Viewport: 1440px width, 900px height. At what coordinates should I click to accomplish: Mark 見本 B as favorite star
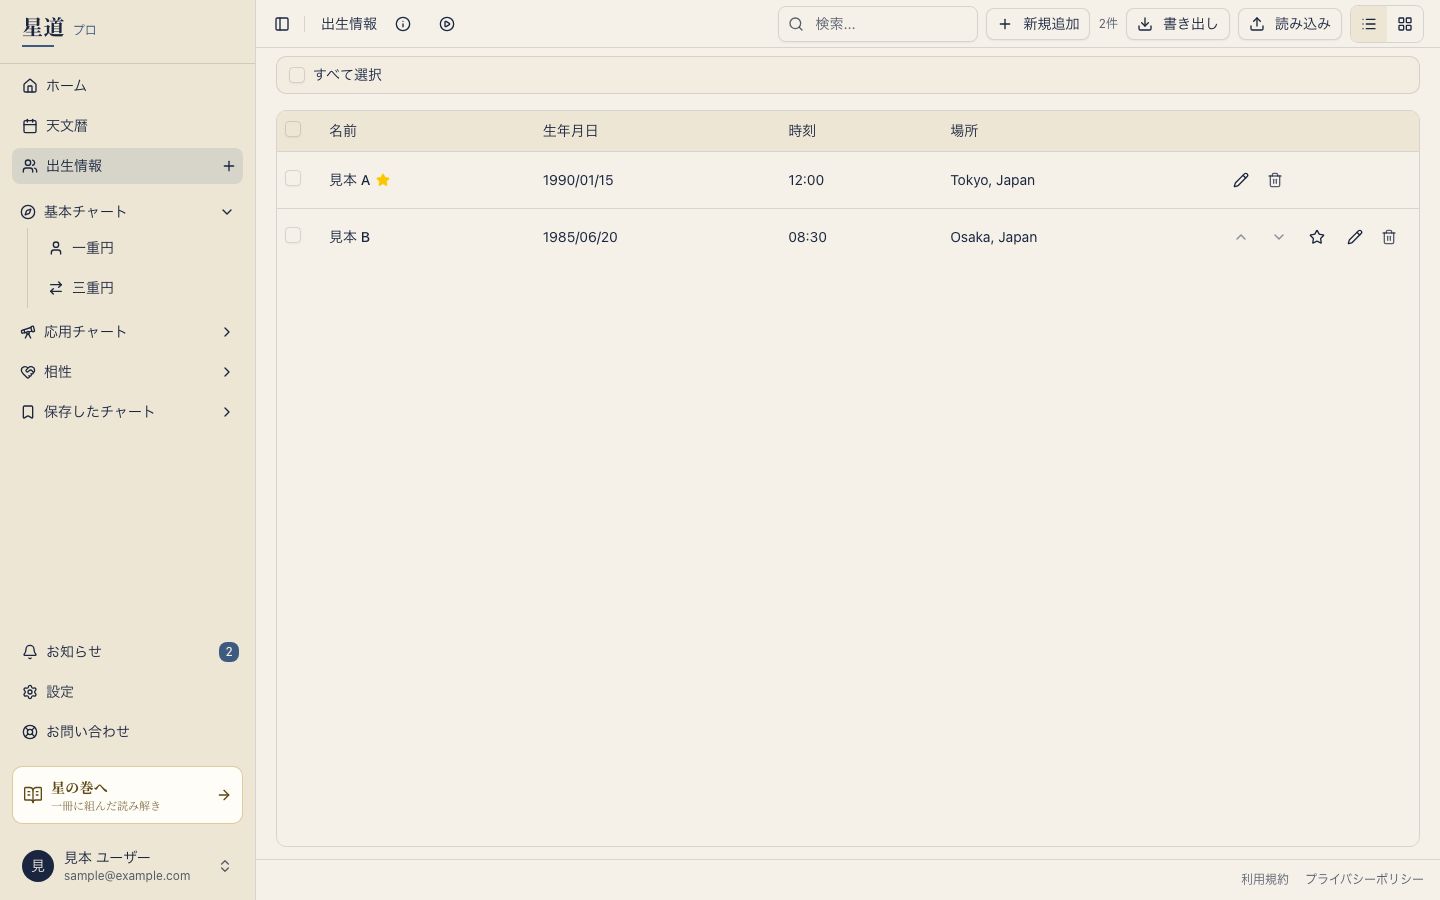coord(1317,237)
